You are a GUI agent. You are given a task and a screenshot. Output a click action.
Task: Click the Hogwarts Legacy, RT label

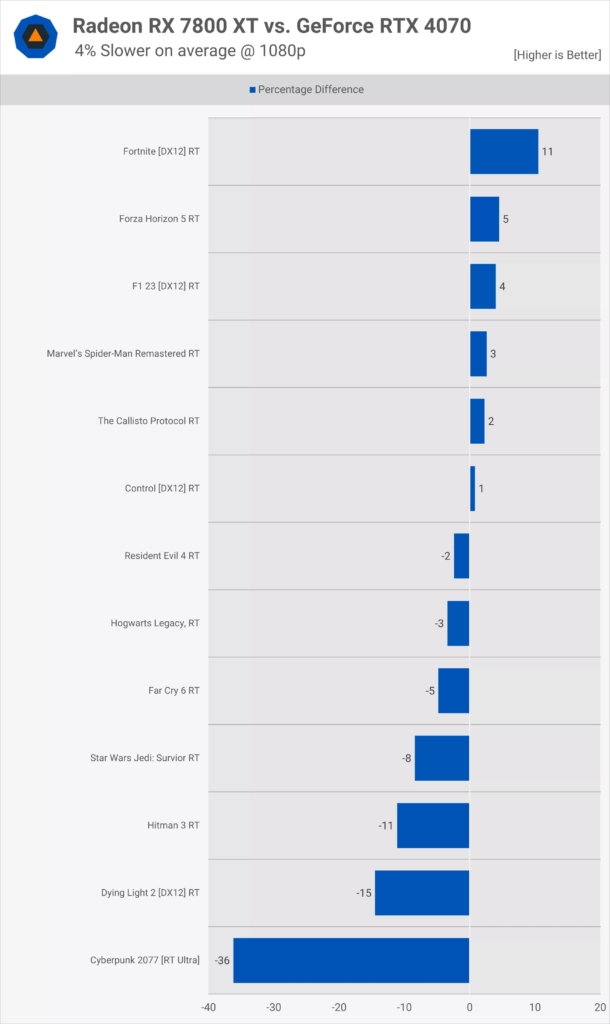pos(155,623)
